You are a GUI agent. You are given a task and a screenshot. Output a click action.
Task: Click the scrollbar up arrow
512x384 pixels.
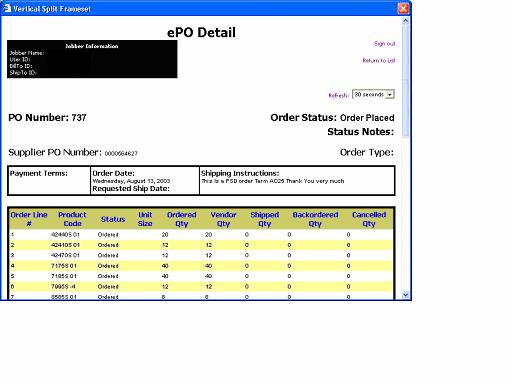(405, 21)
